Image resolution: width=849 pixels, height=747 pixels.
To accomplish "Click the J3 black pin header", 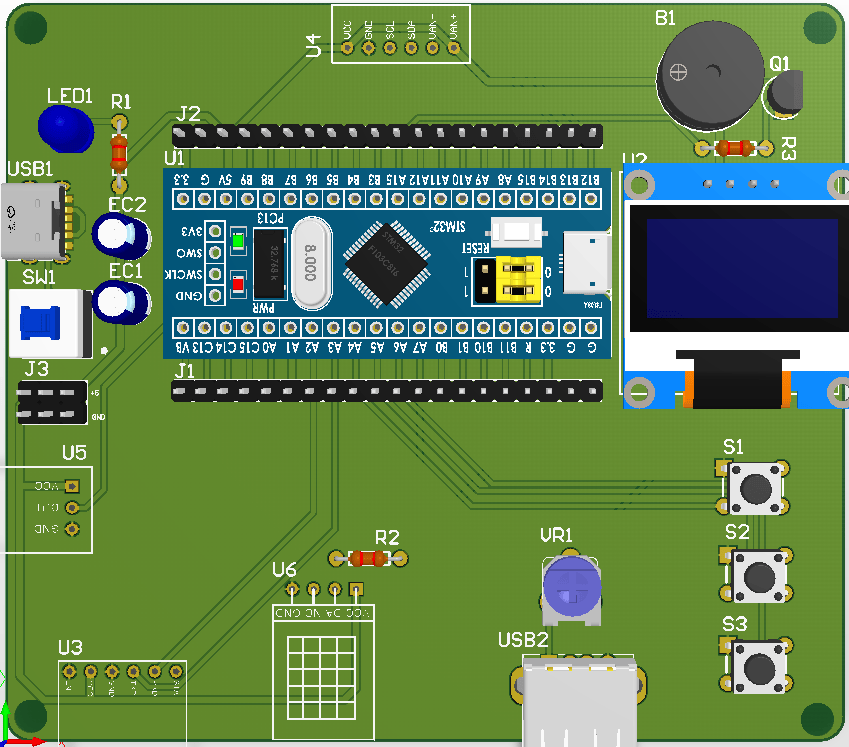I will coord(52,403).
